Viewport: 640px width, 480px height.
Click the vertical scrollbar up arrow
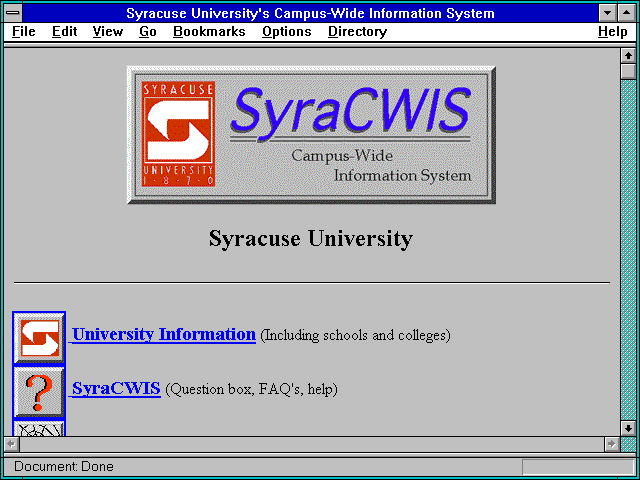click(628, 56)
